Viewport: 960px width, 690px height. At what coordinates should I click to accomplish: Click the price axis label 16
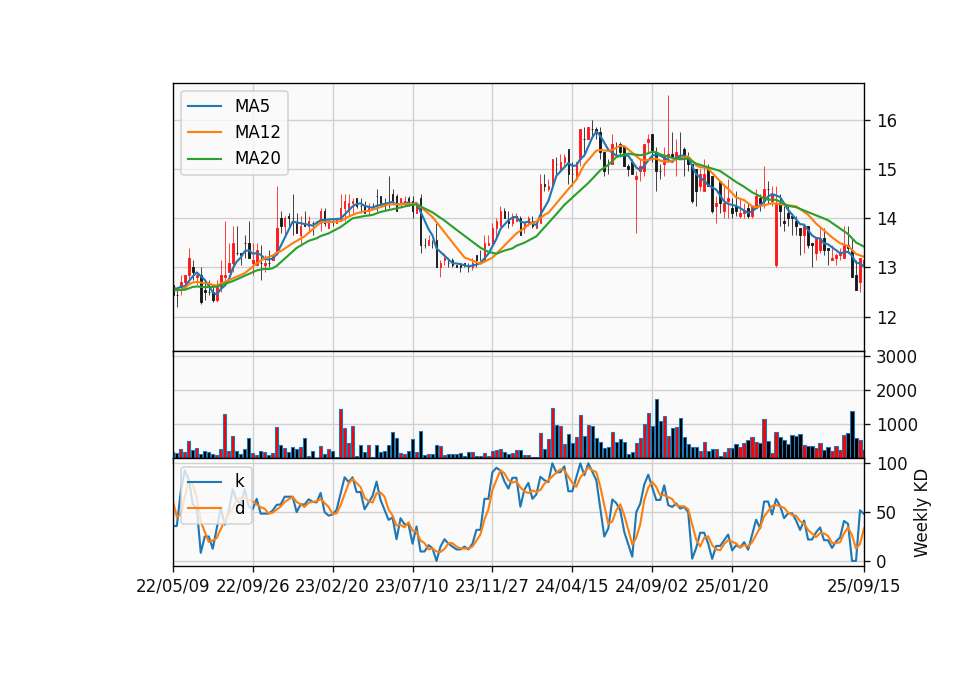pyautogui.click(x=887, y=121)
